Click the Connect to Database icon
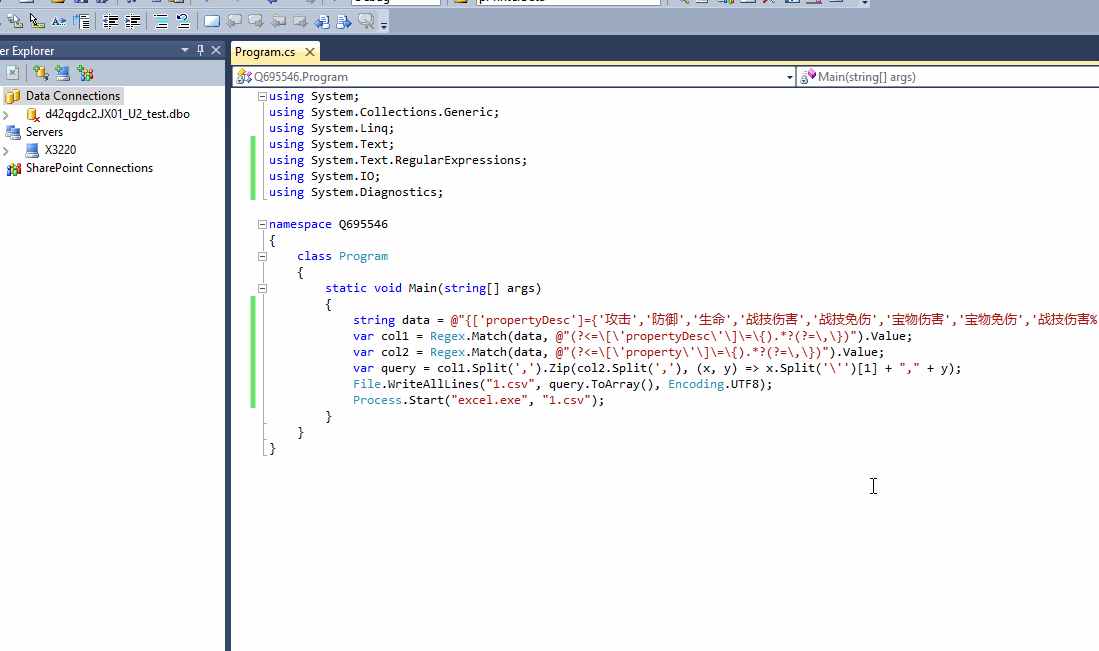1099x651 pixels. click(x=41, y=73)
